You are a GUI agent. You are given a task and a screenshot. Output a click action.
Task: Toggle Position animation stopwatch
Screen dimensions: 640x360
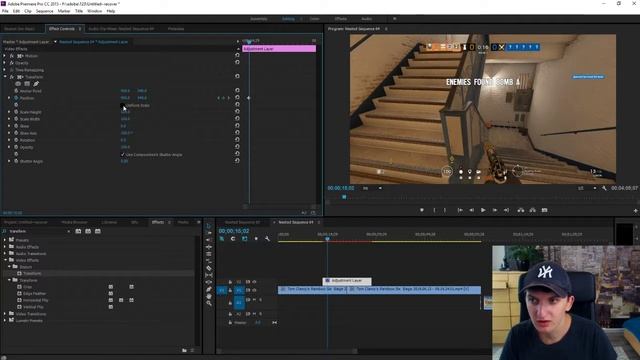16,98
